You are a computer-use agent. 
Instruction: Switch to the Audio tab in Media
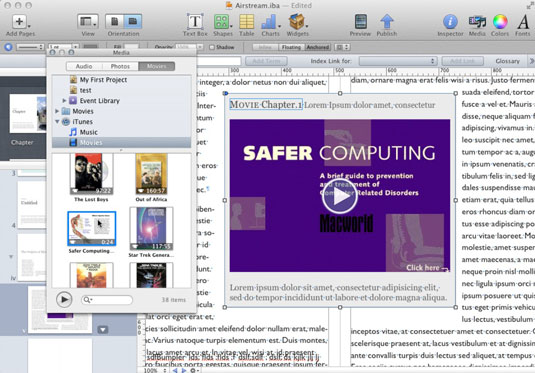pyautogui.click(x=84, y=66)
